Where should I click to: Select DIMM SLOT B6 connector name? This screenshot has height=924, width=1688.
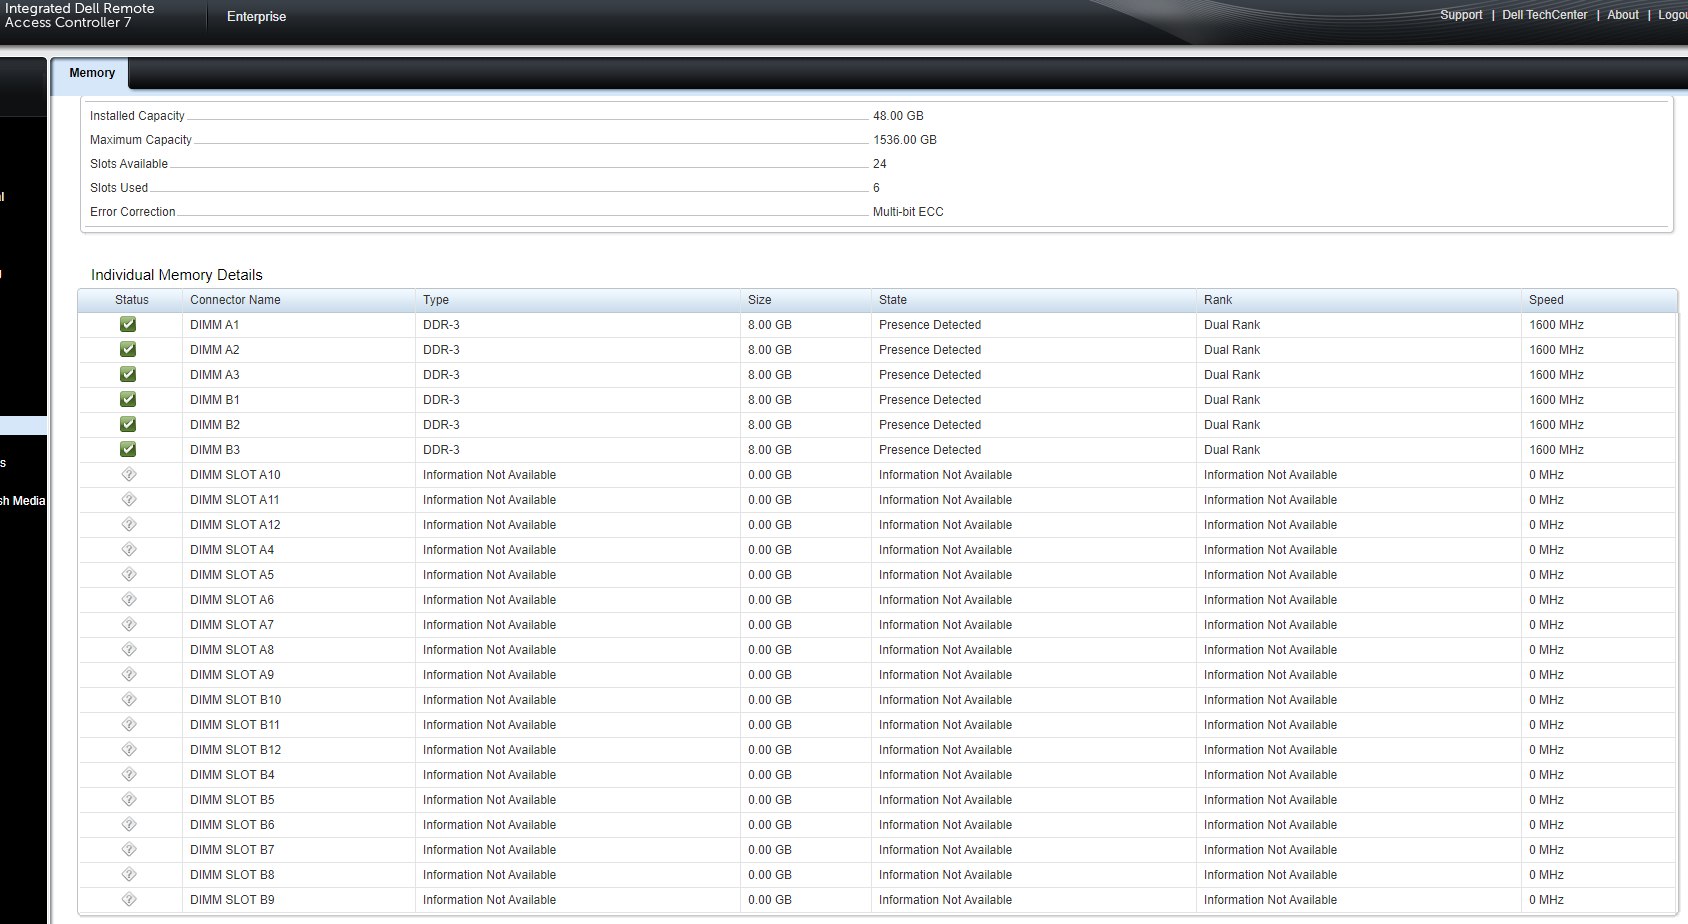pyautogui.click(x=232, y=825)
